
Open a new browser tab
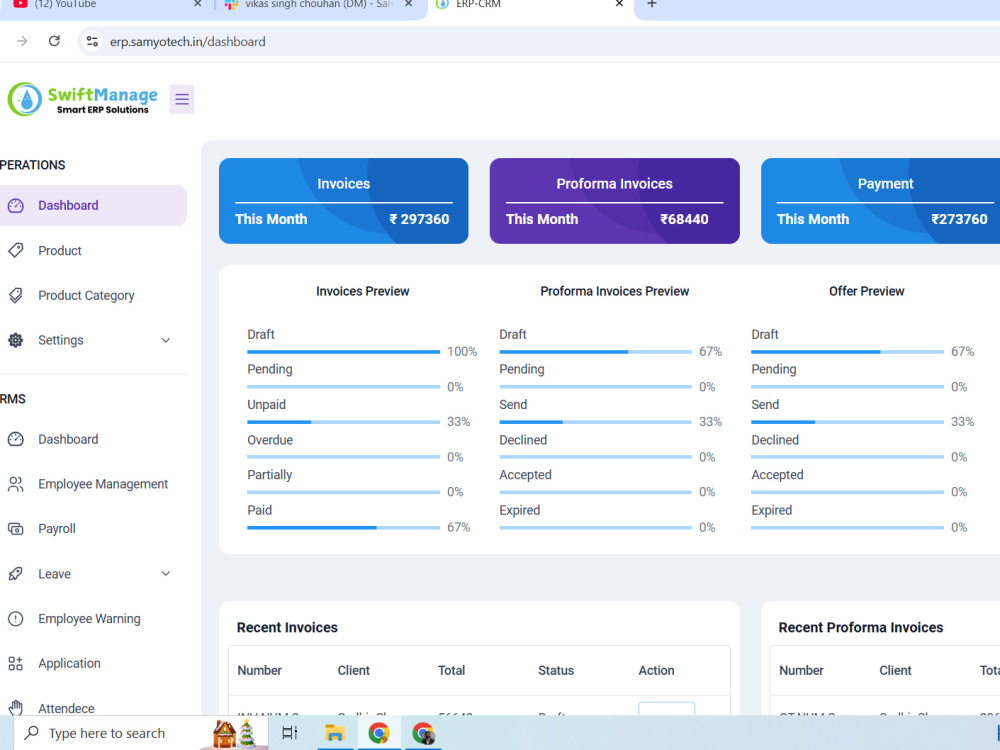[x=652, y=4]
